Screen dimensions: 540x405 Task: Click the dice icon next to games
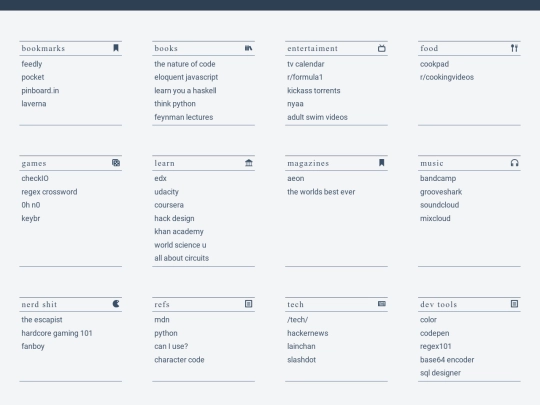[116, 163]
